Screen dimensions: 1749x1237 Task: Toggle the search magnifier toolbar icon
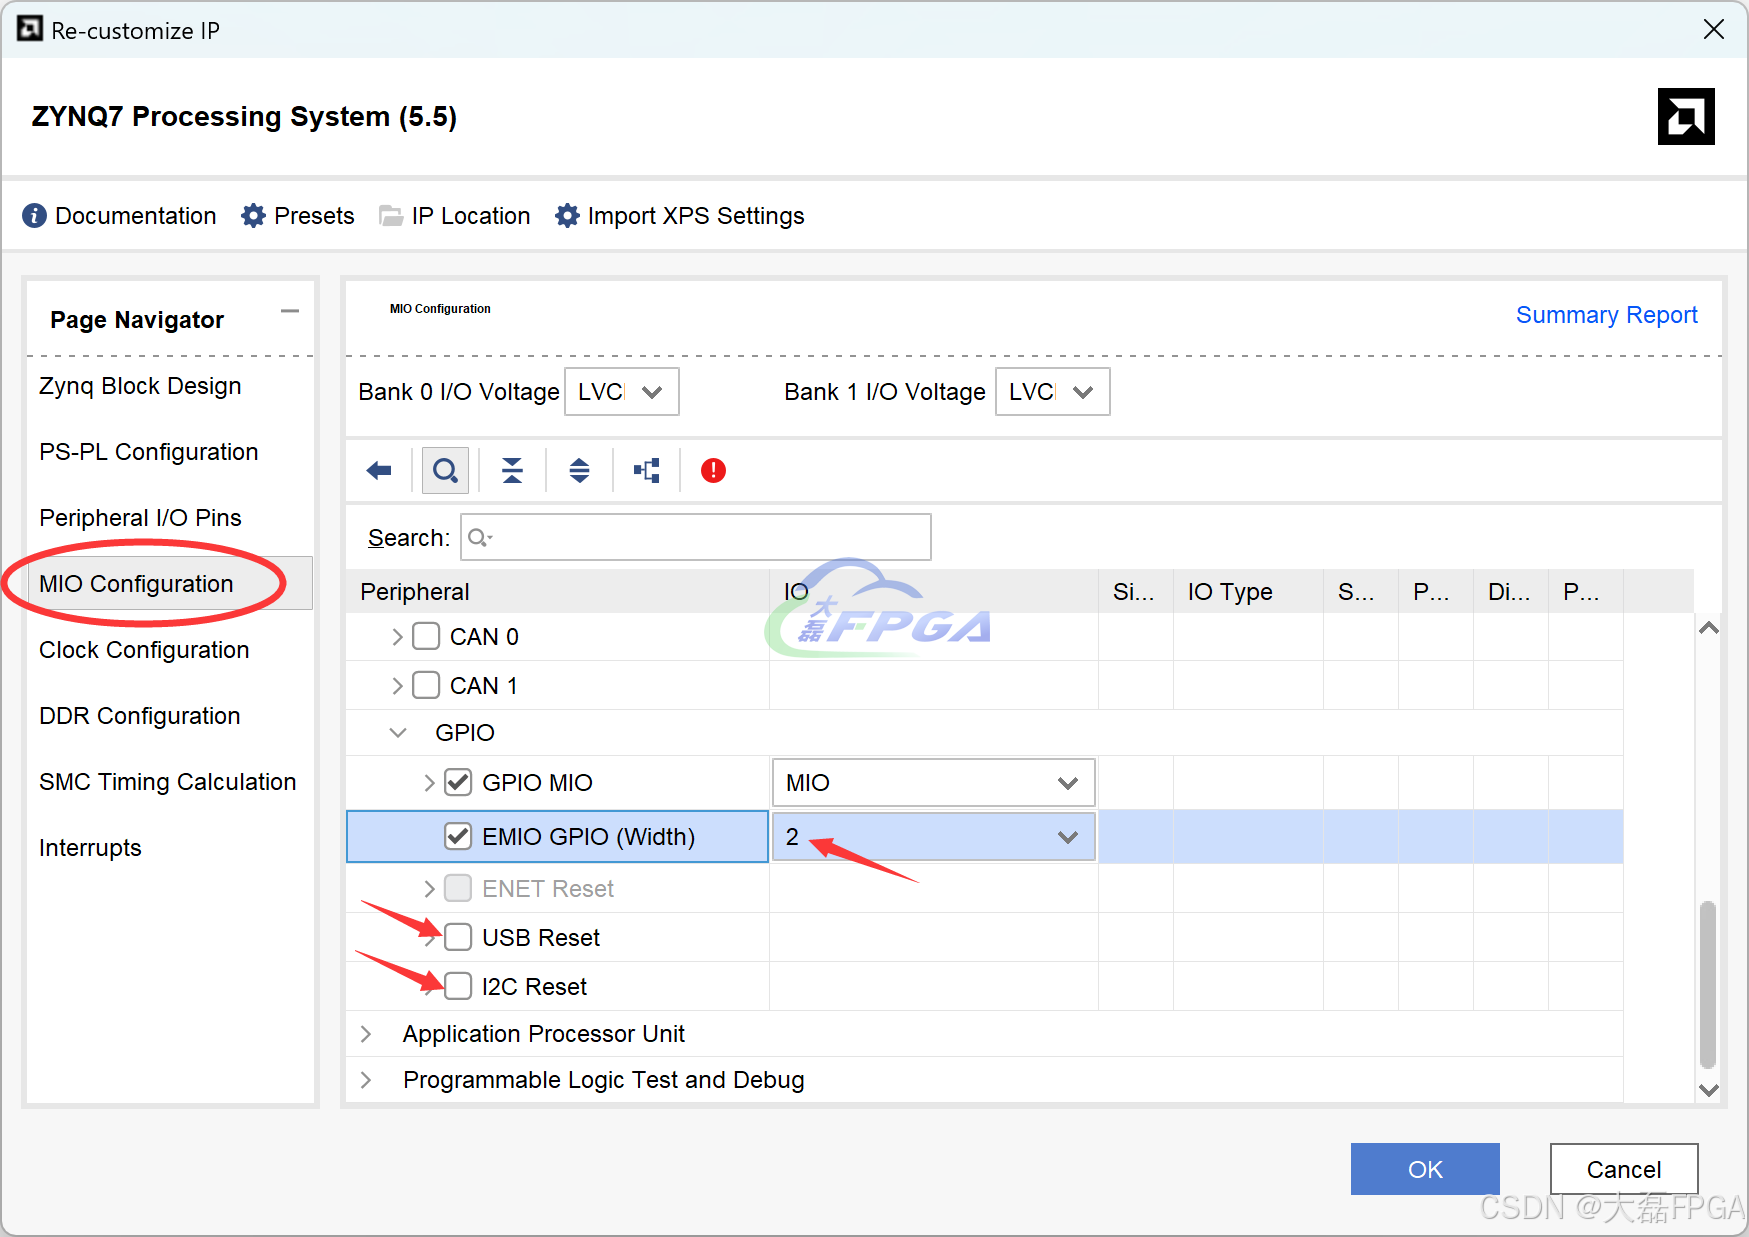(x=446, y=470)
